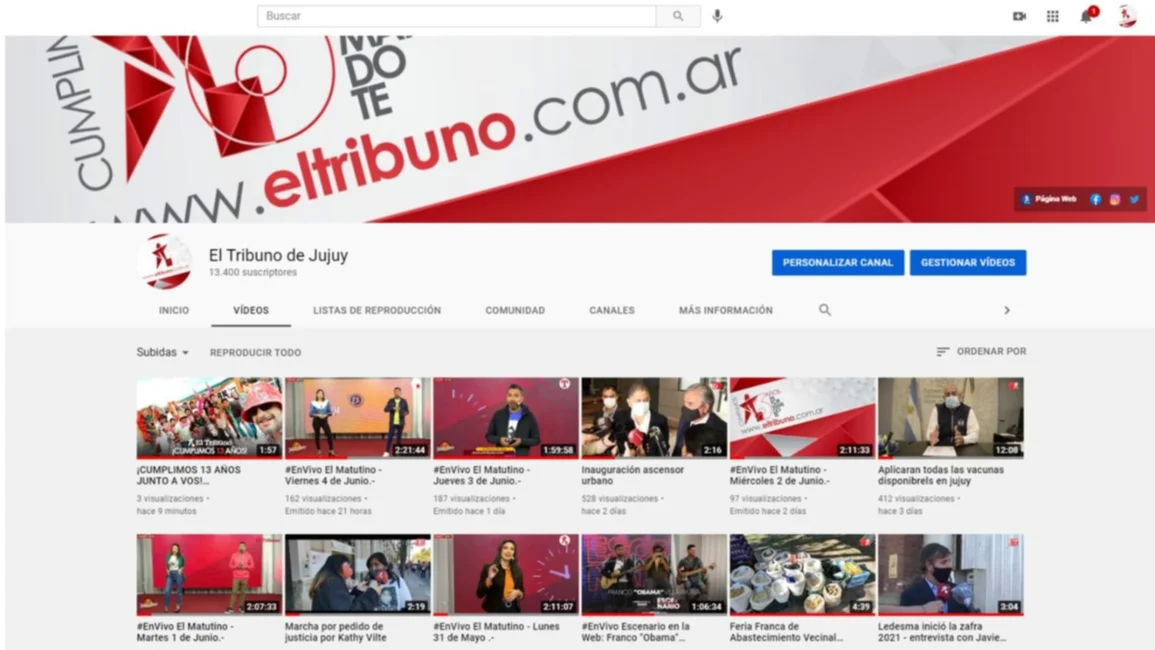Open the banner Instagram link
Image resolution: width=1155 pixels, height=650 pixels.
[1114, 199]
